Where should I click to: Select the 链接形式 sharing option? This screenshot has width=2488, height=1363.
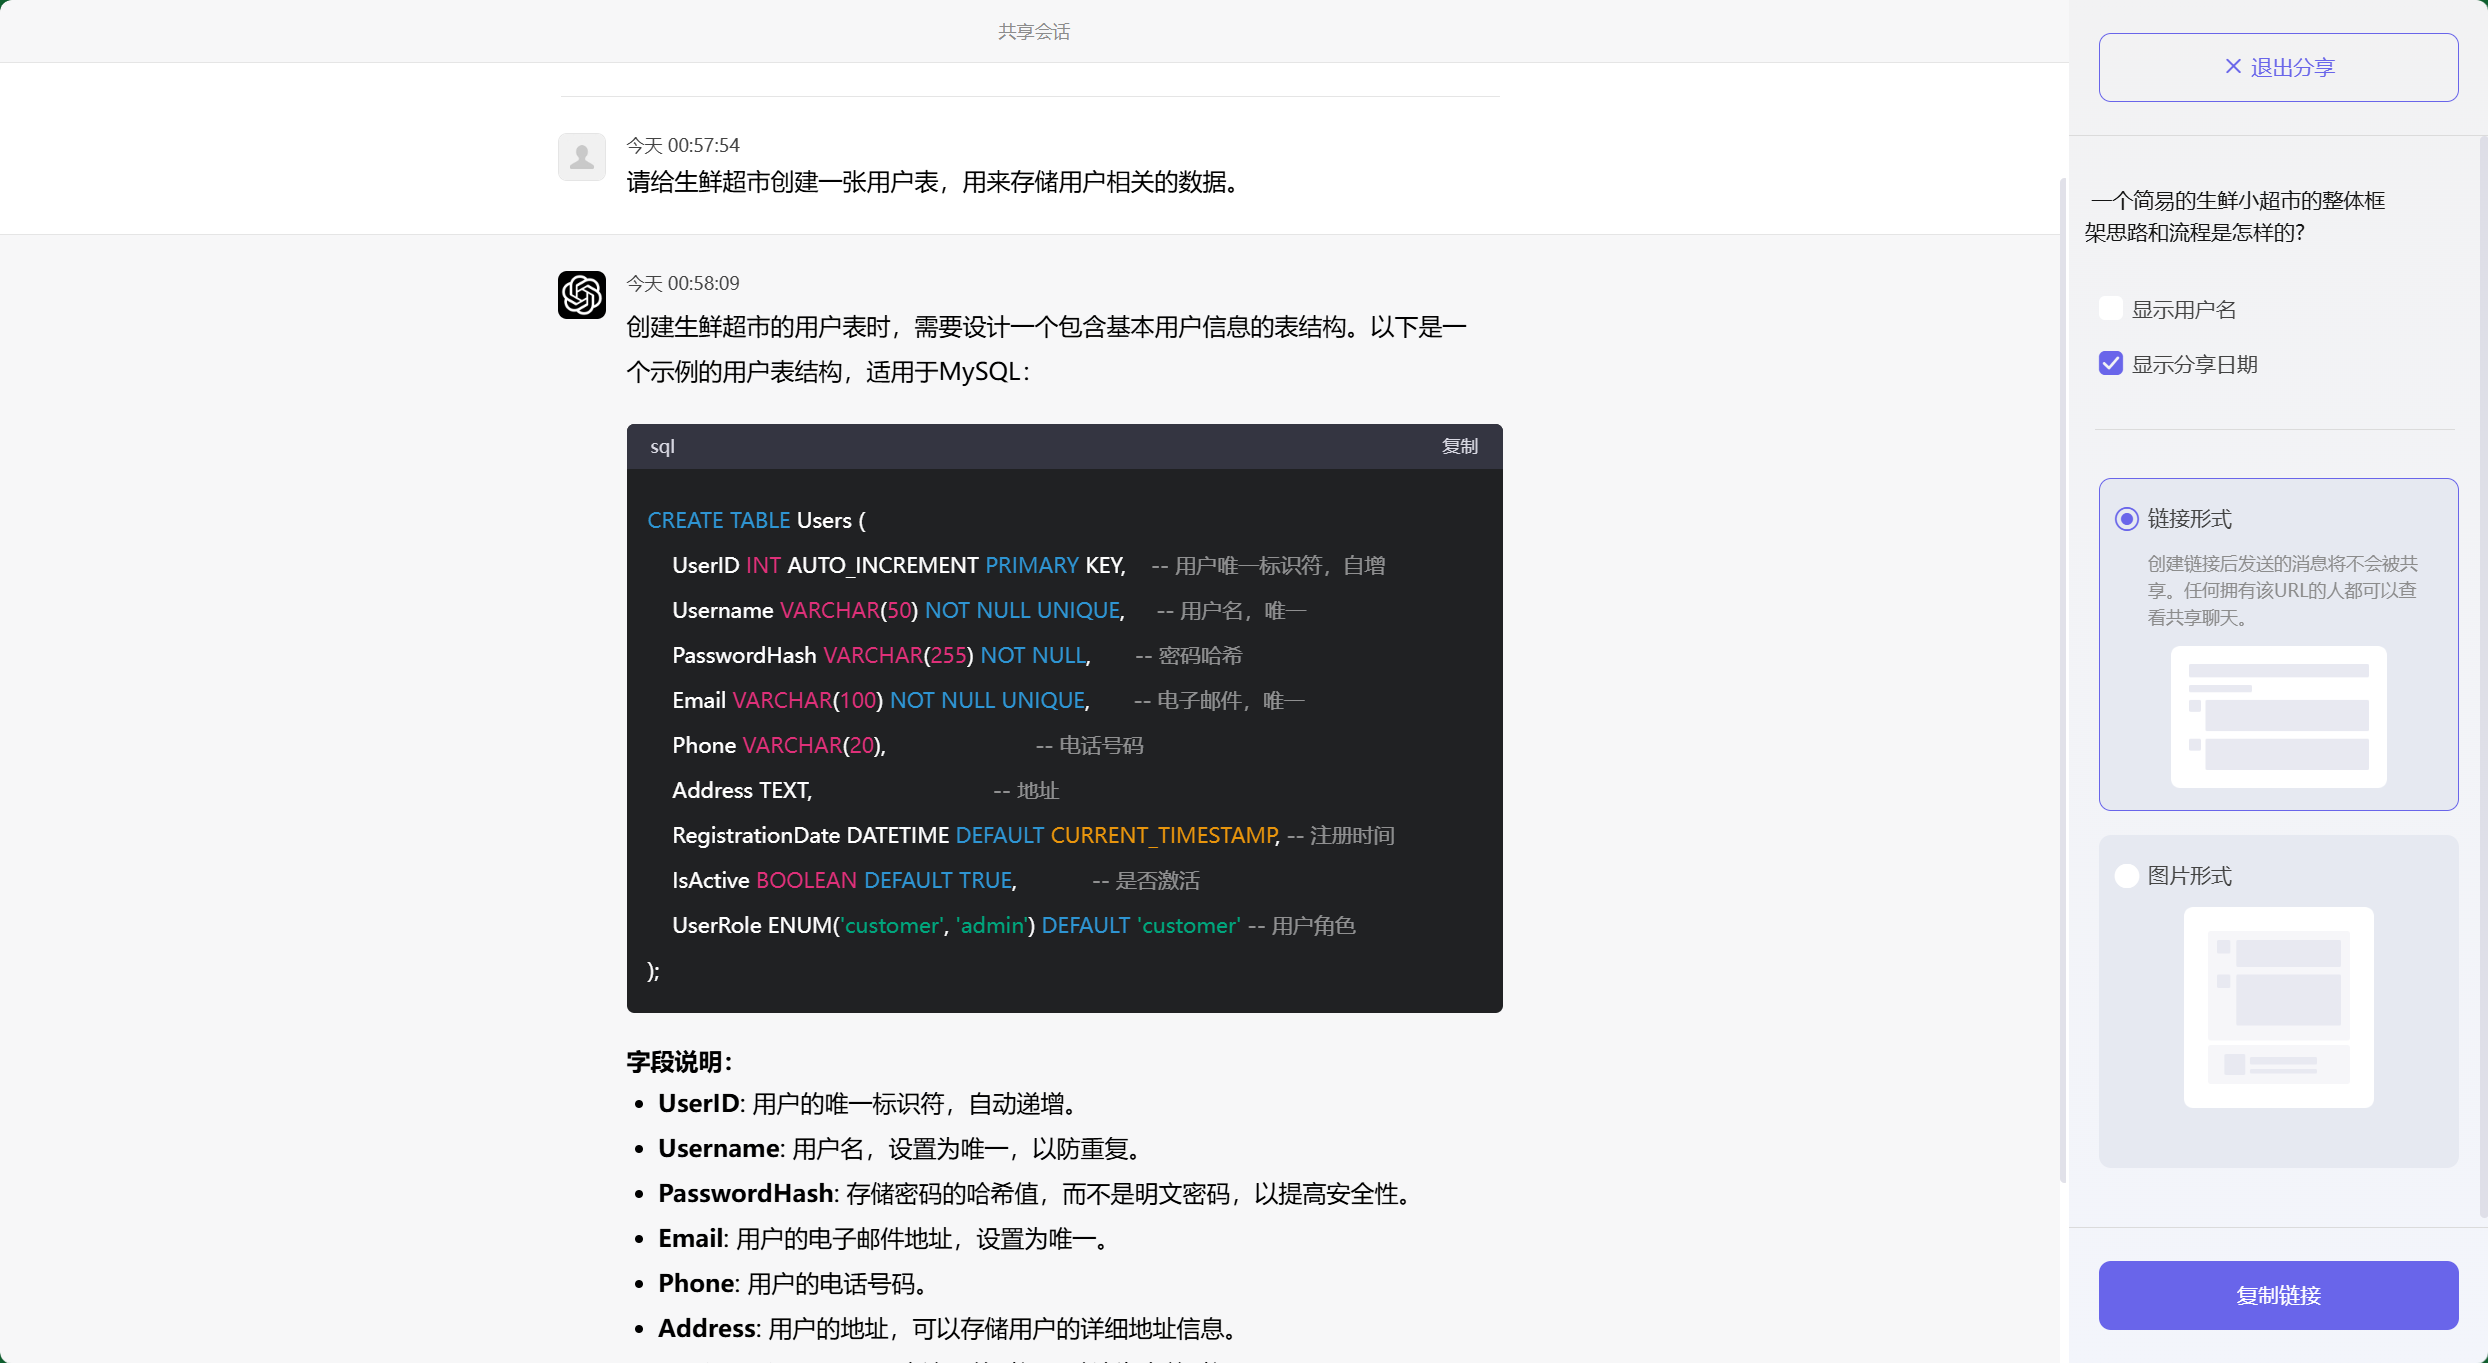2126,518
